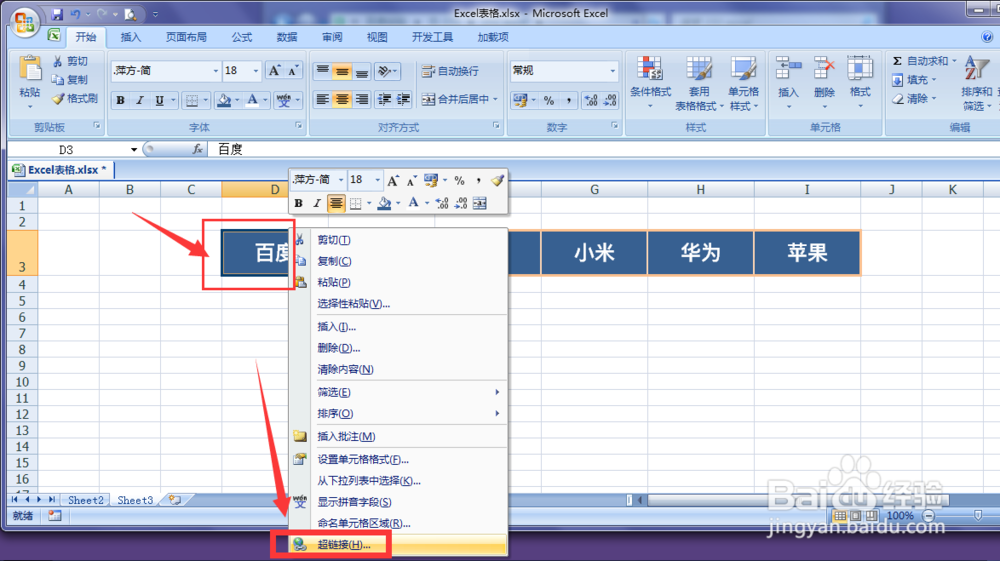Screen dimensions: 1000x561
Task: Save the workbook via quick access toolbar
Action: [x=57, y=13]
